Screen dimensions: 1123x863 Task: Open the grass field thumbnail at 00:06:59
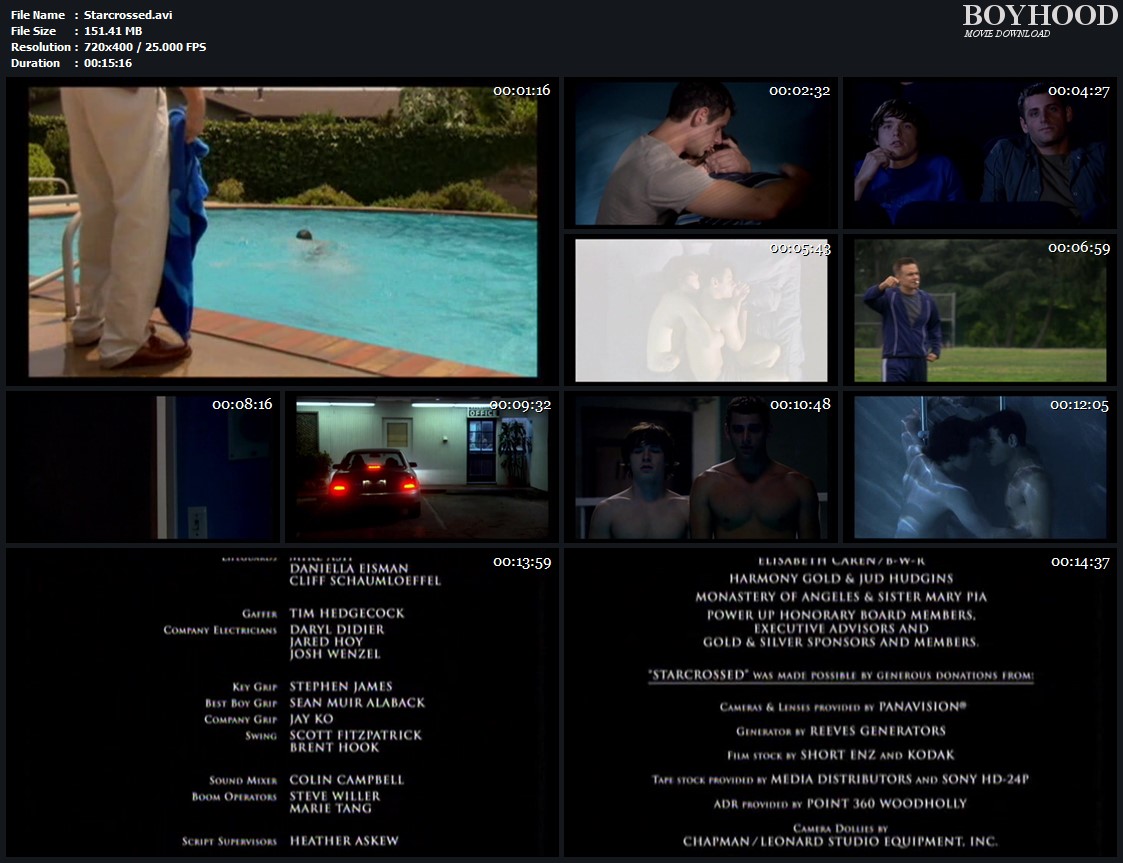(980, 310)
